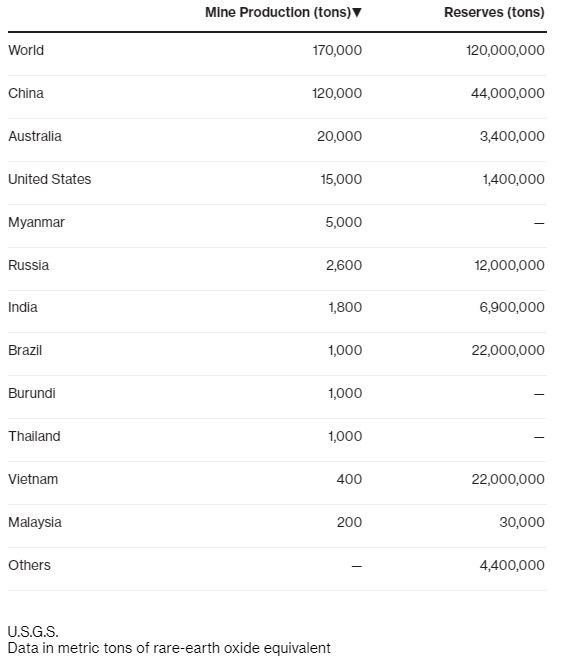Image resolution: width=561 pixels, height=660 pixels.
Task: Select the India row label
Action: click(23, 307)
